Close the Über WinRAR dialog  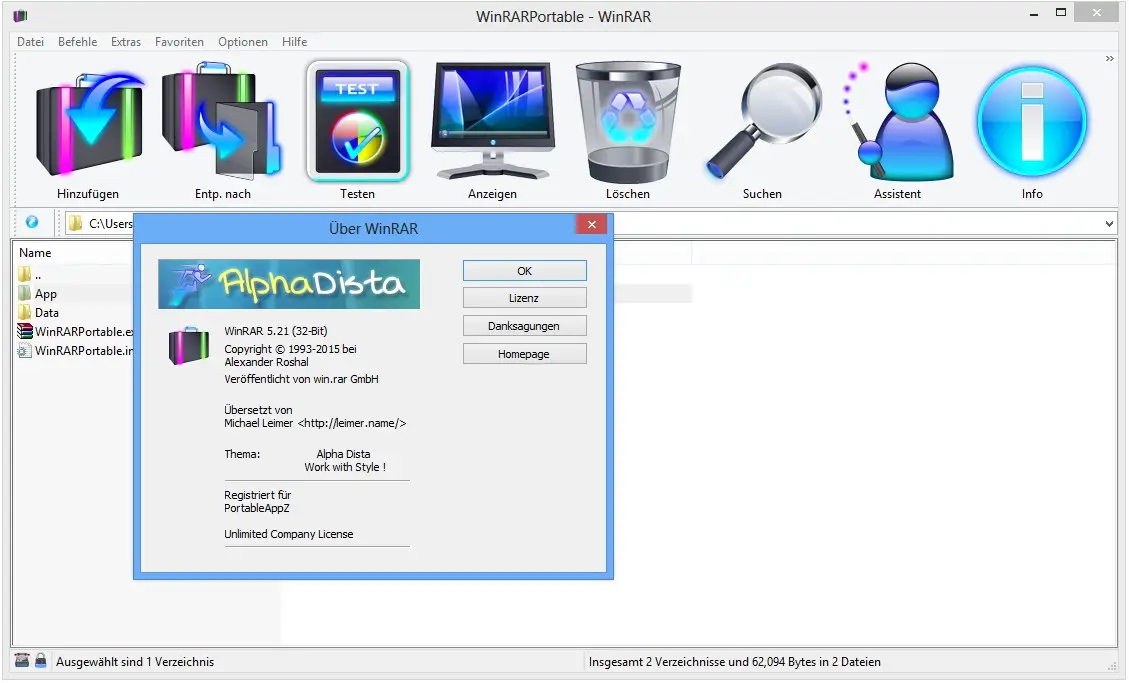(x=592, y=225)
